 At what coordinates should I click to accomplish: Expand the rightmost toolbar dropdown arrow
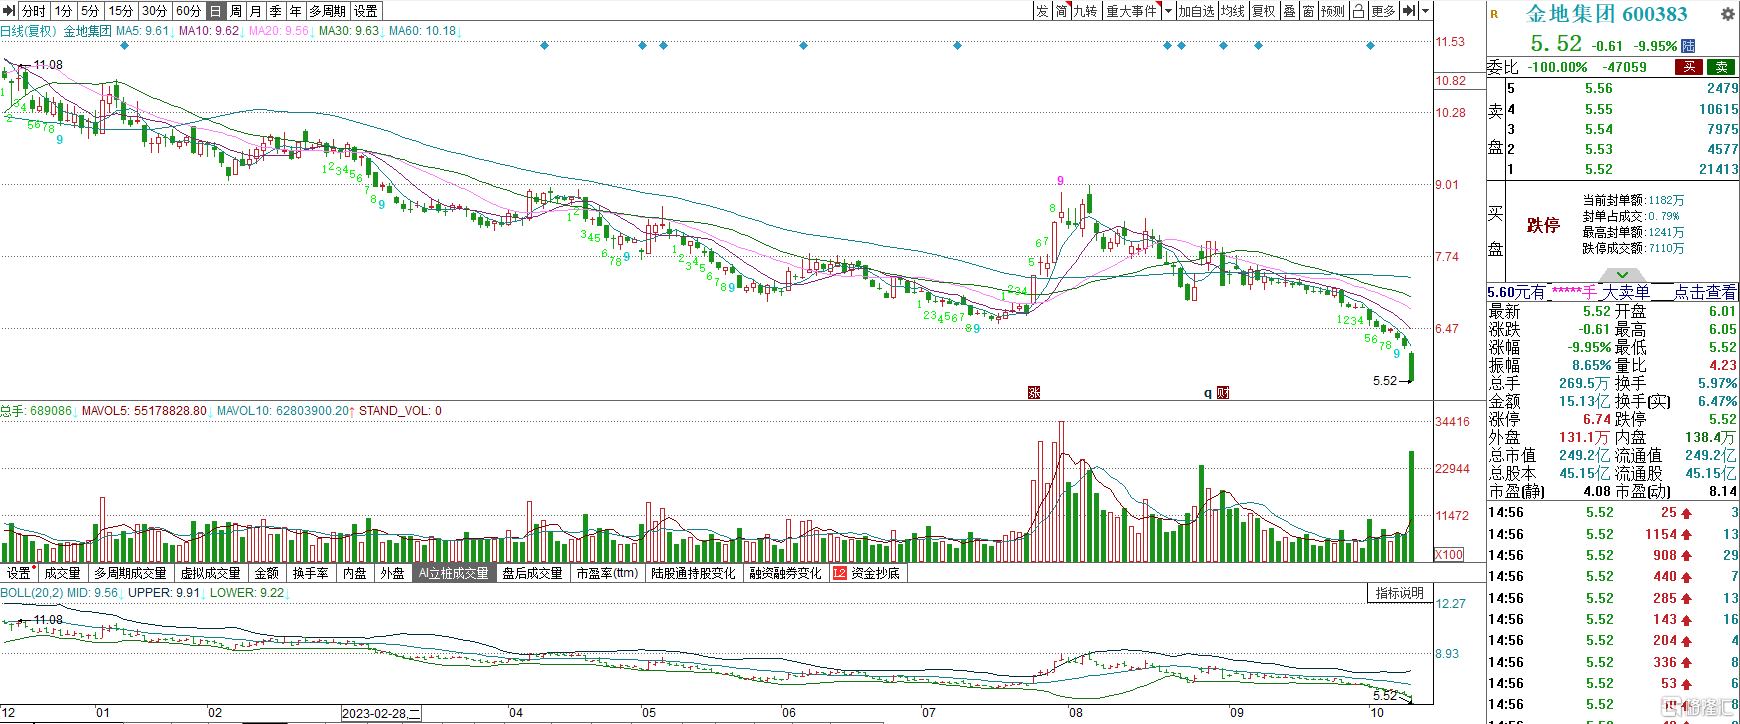[1426, 11]
